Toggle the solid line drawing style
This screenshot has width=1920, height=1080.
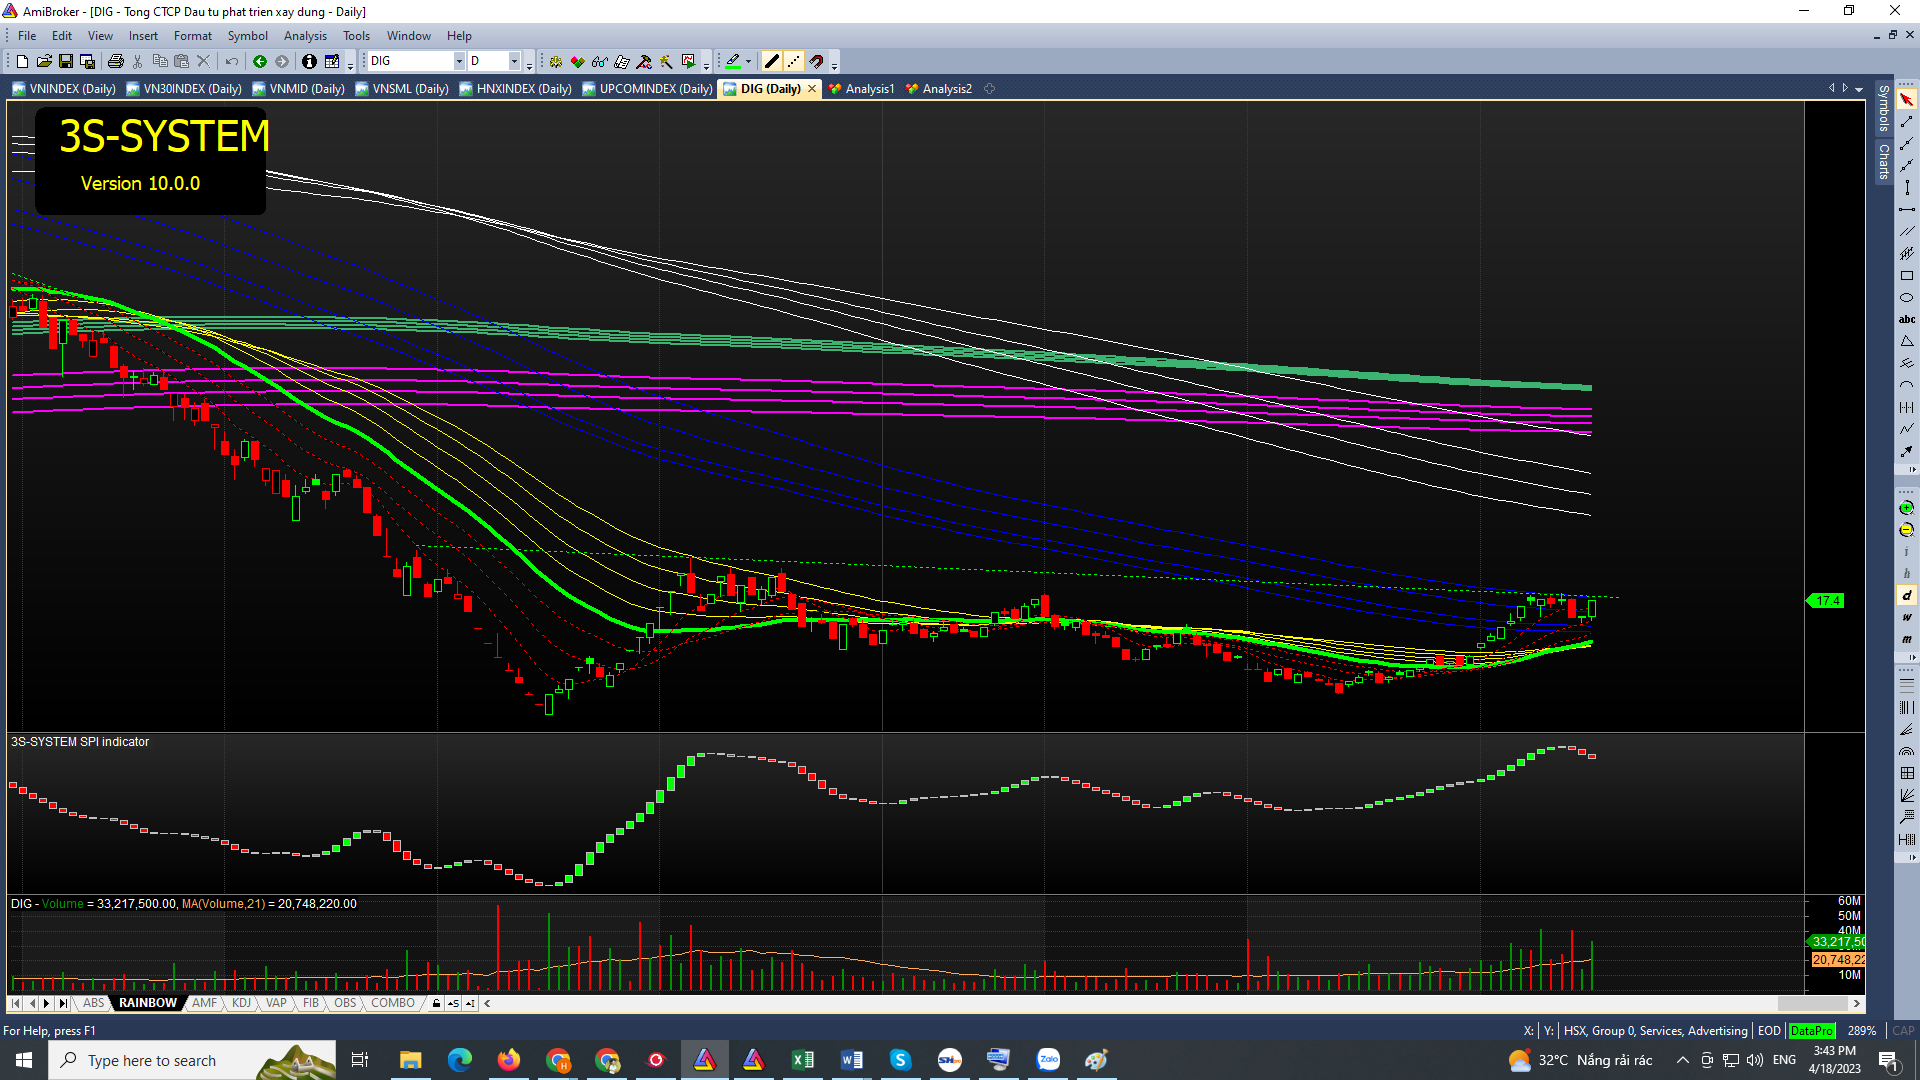coord(771,62)
